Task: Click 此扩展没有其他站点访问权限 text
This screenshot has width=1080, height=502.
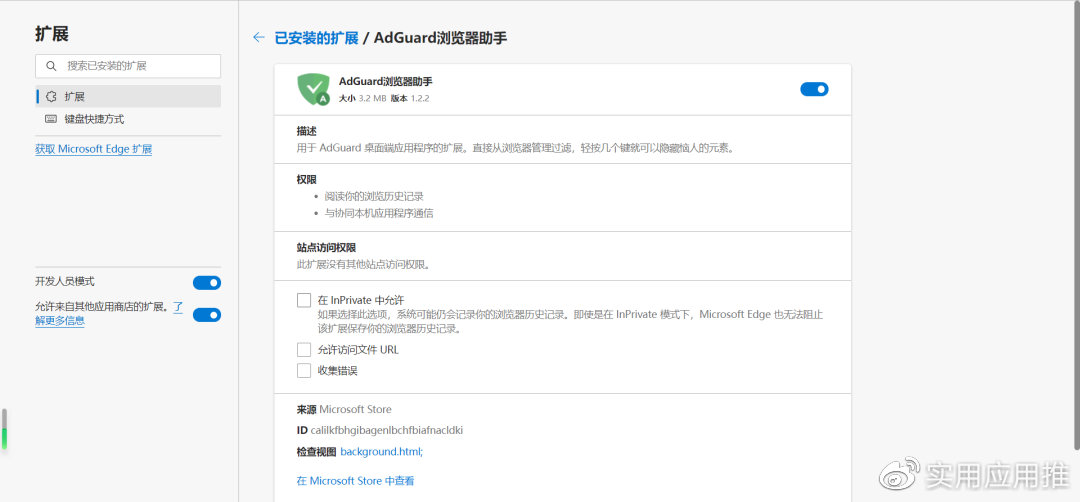Action: [363, 264]
